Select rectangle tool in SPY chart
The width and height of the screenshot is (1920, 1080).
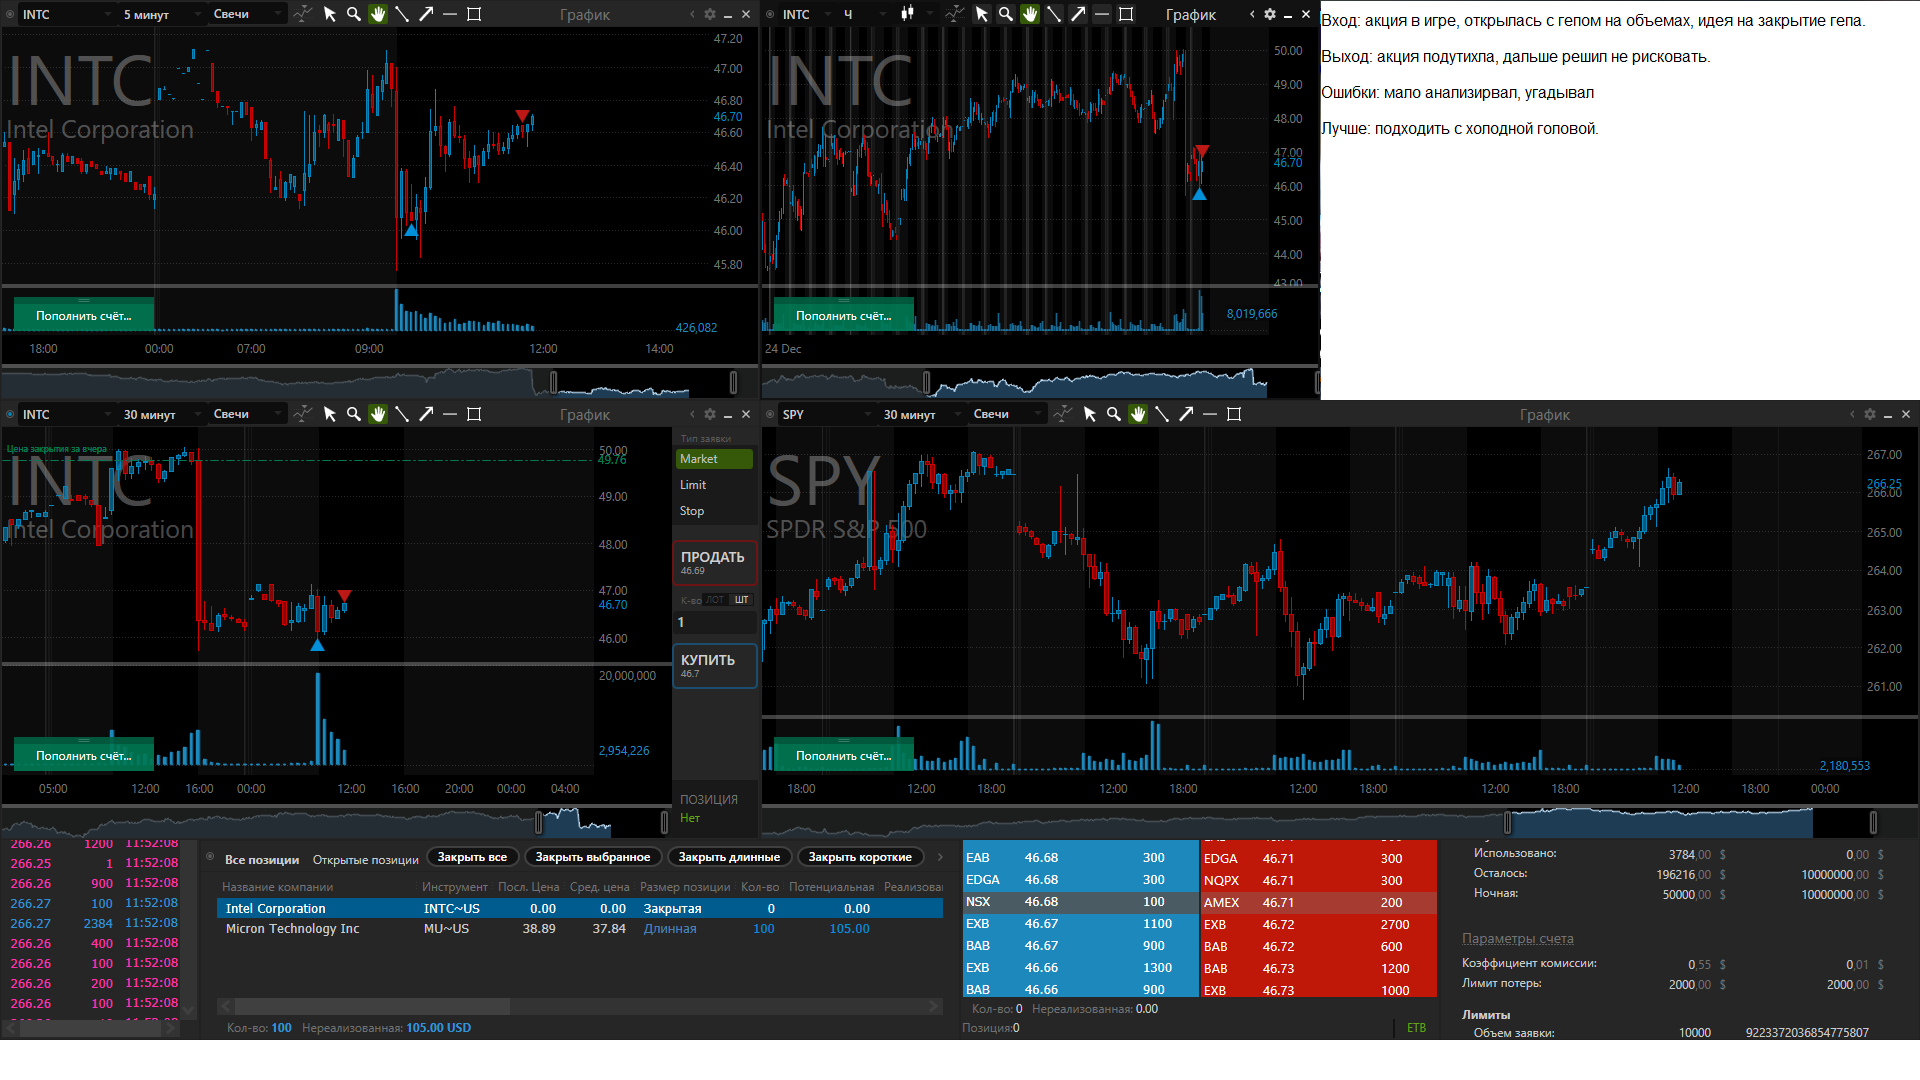coord(1234,414)
